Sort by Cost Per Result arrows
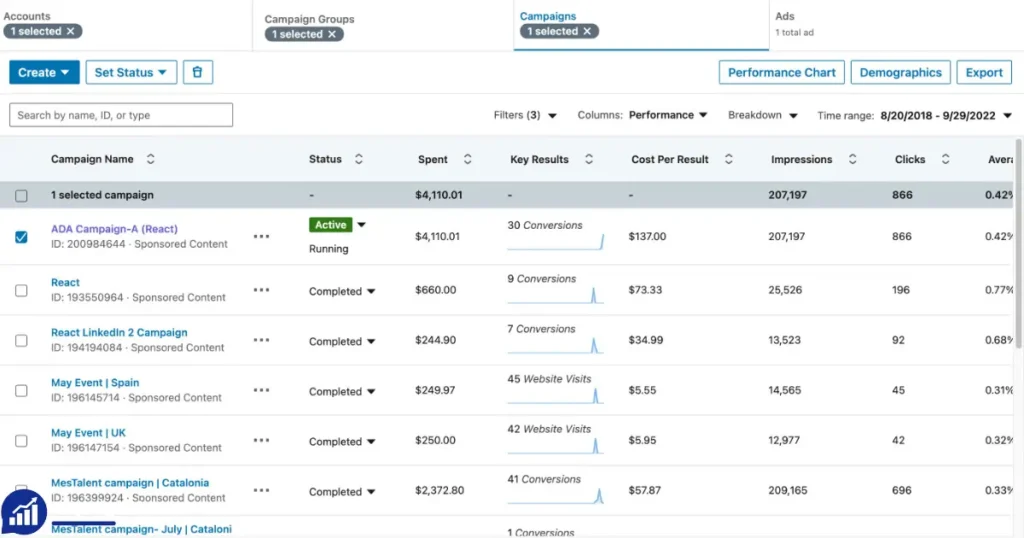 [729, 159]
